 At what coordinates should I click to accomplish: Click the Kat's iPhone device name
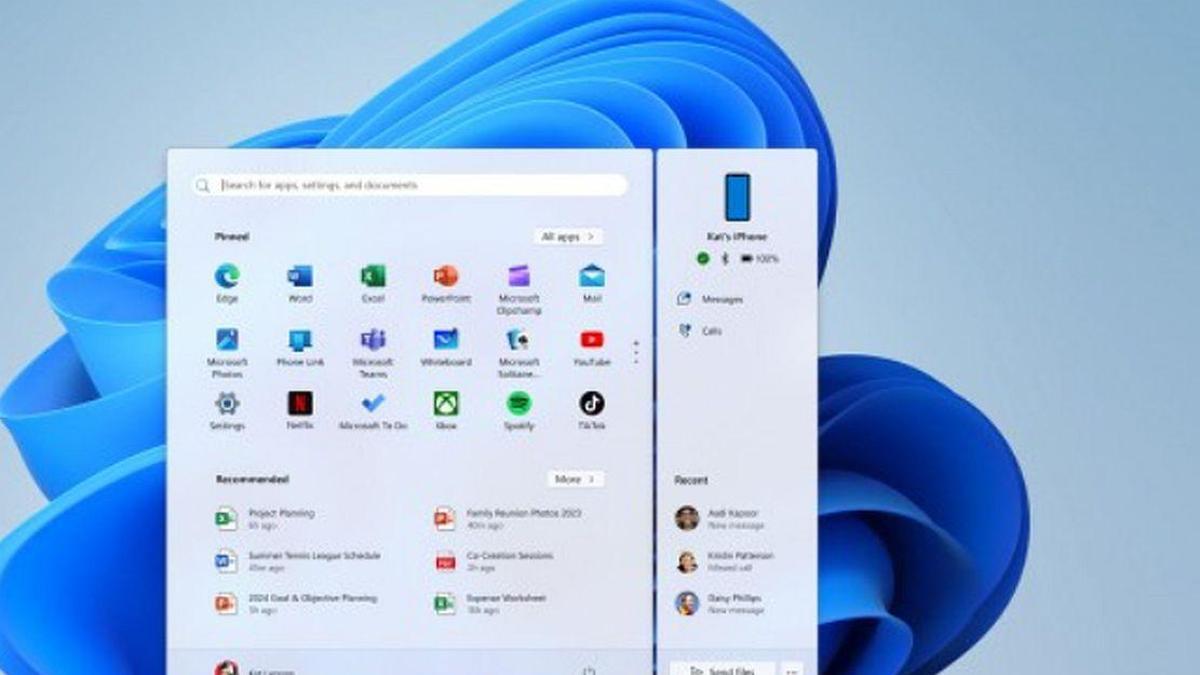[737, 237]
